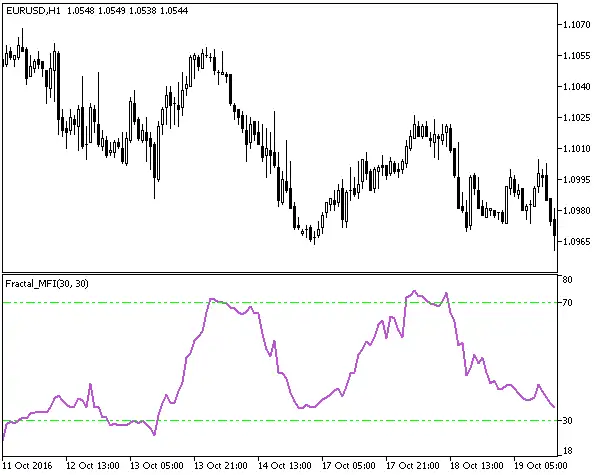
Task: Click the 19 Oct 05:00 time label
Action: point(541,466)
